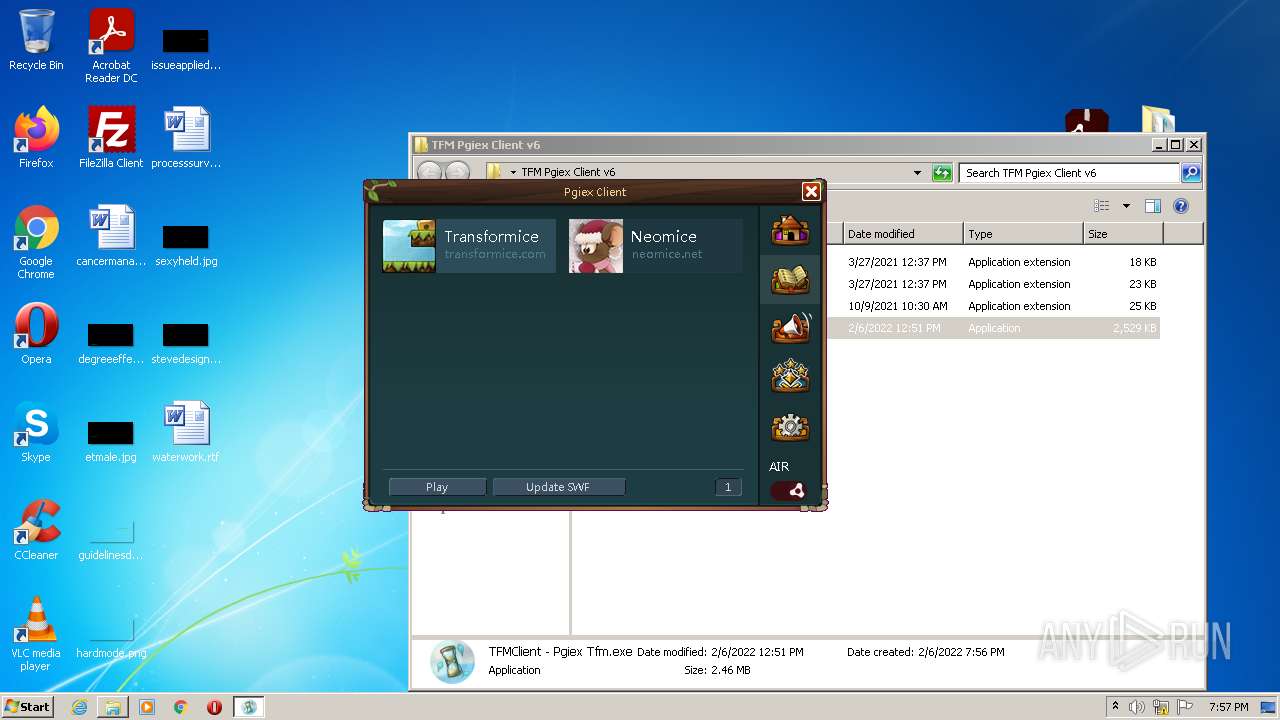The image size is (1280, 720).
Task: Open the Windows Start menu
Action: [28, 706]
